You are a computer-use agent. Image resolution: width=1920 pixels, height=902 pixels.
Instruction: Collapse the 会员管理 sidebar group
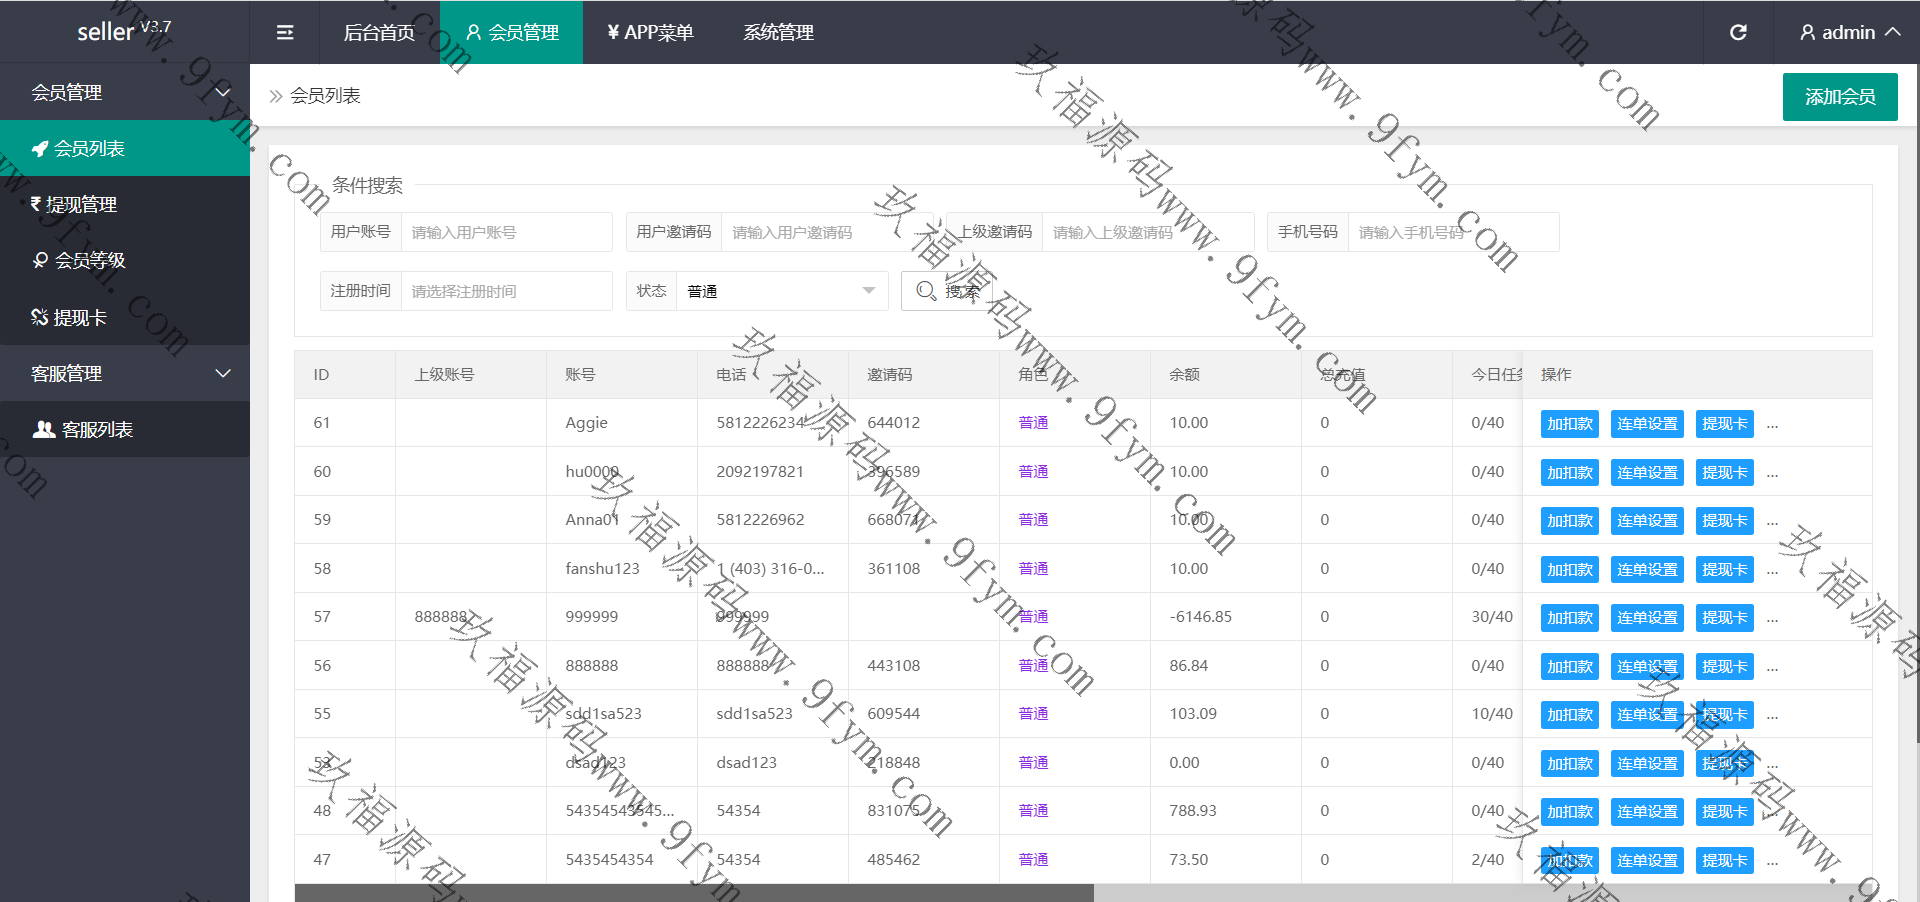coord(223,92)
